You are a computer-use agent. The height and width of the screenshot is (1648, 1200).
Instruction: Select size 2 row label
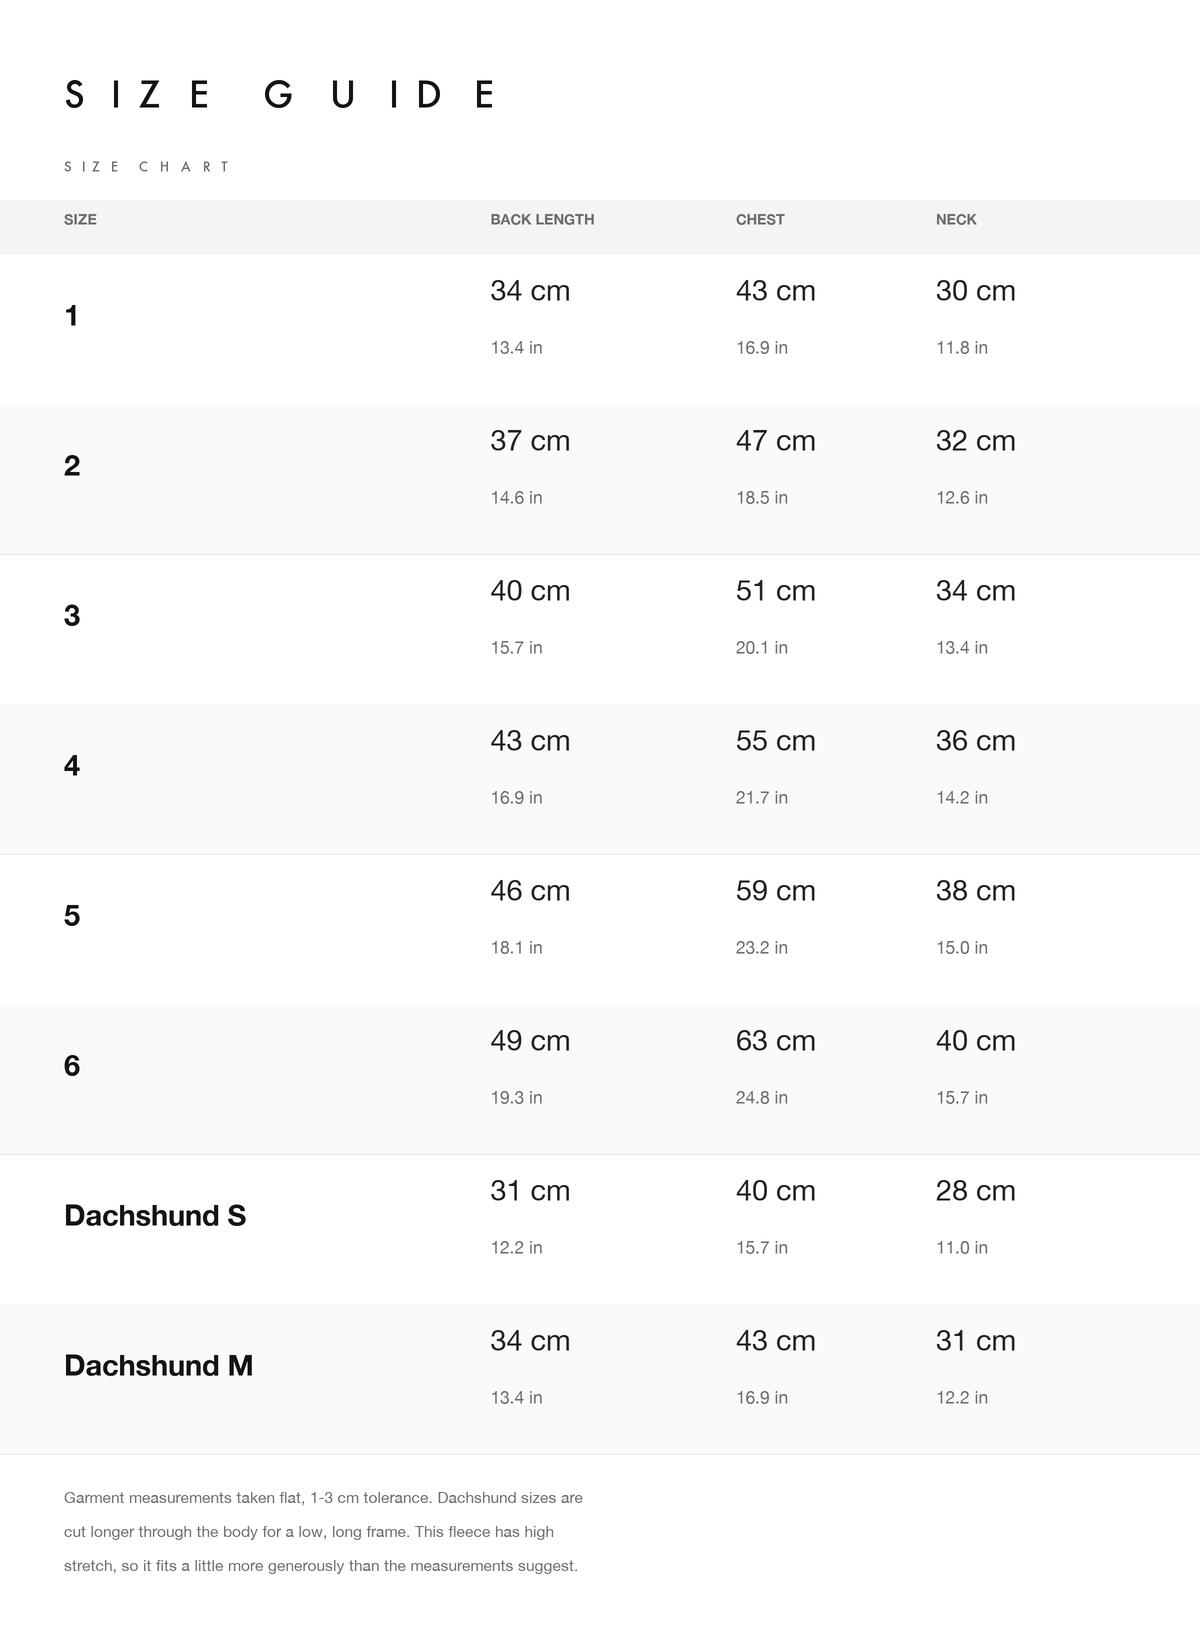[72, 466]
